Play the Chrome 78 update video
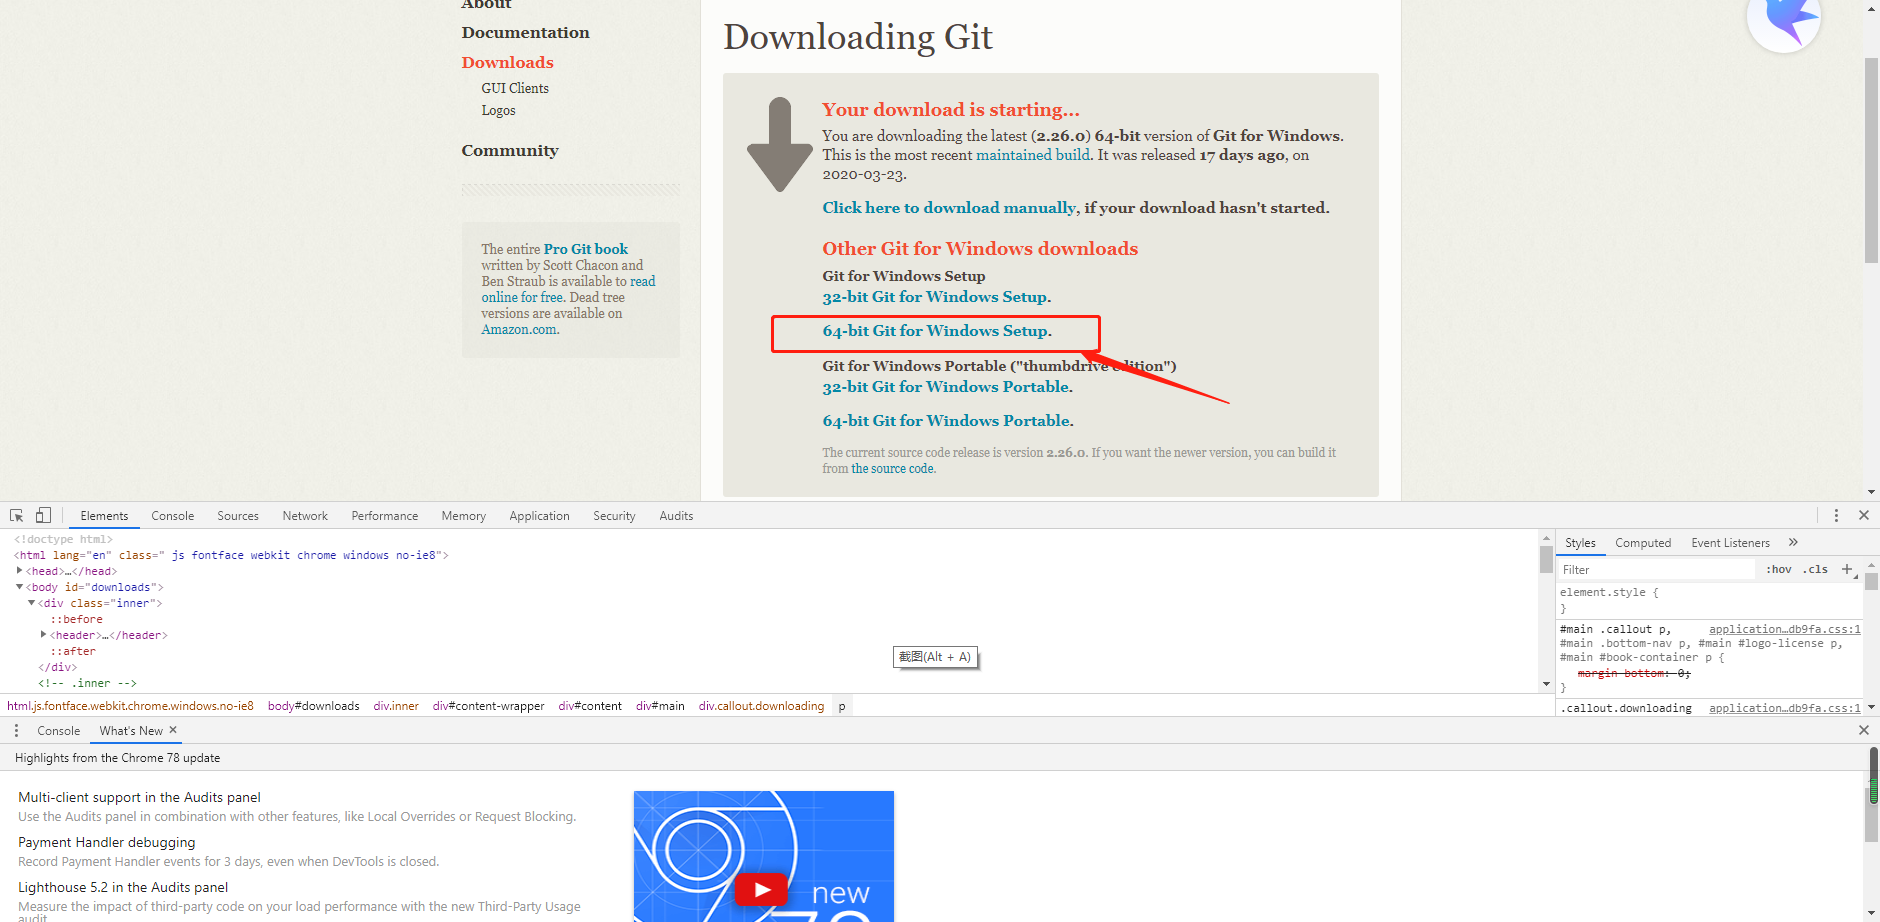 coord(763,889)
